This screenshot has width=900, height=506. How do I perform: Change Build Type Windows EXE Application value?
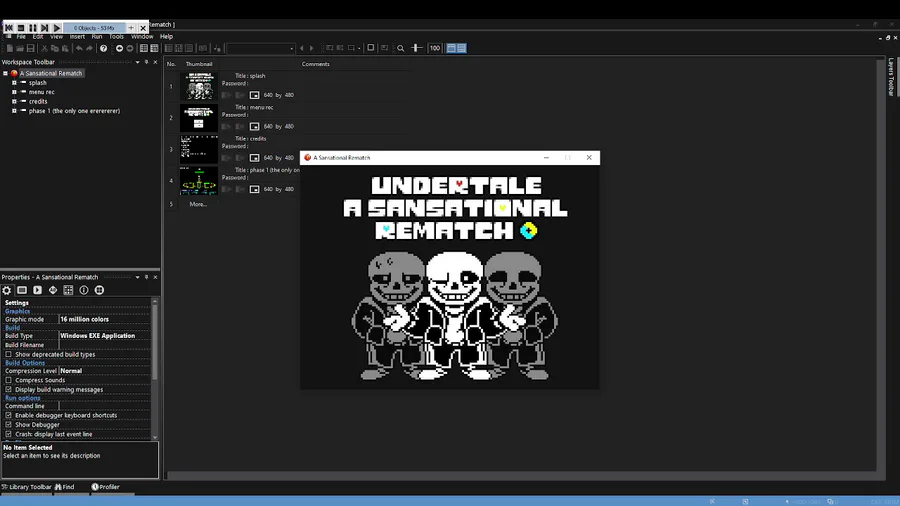[x=104, y=336]
